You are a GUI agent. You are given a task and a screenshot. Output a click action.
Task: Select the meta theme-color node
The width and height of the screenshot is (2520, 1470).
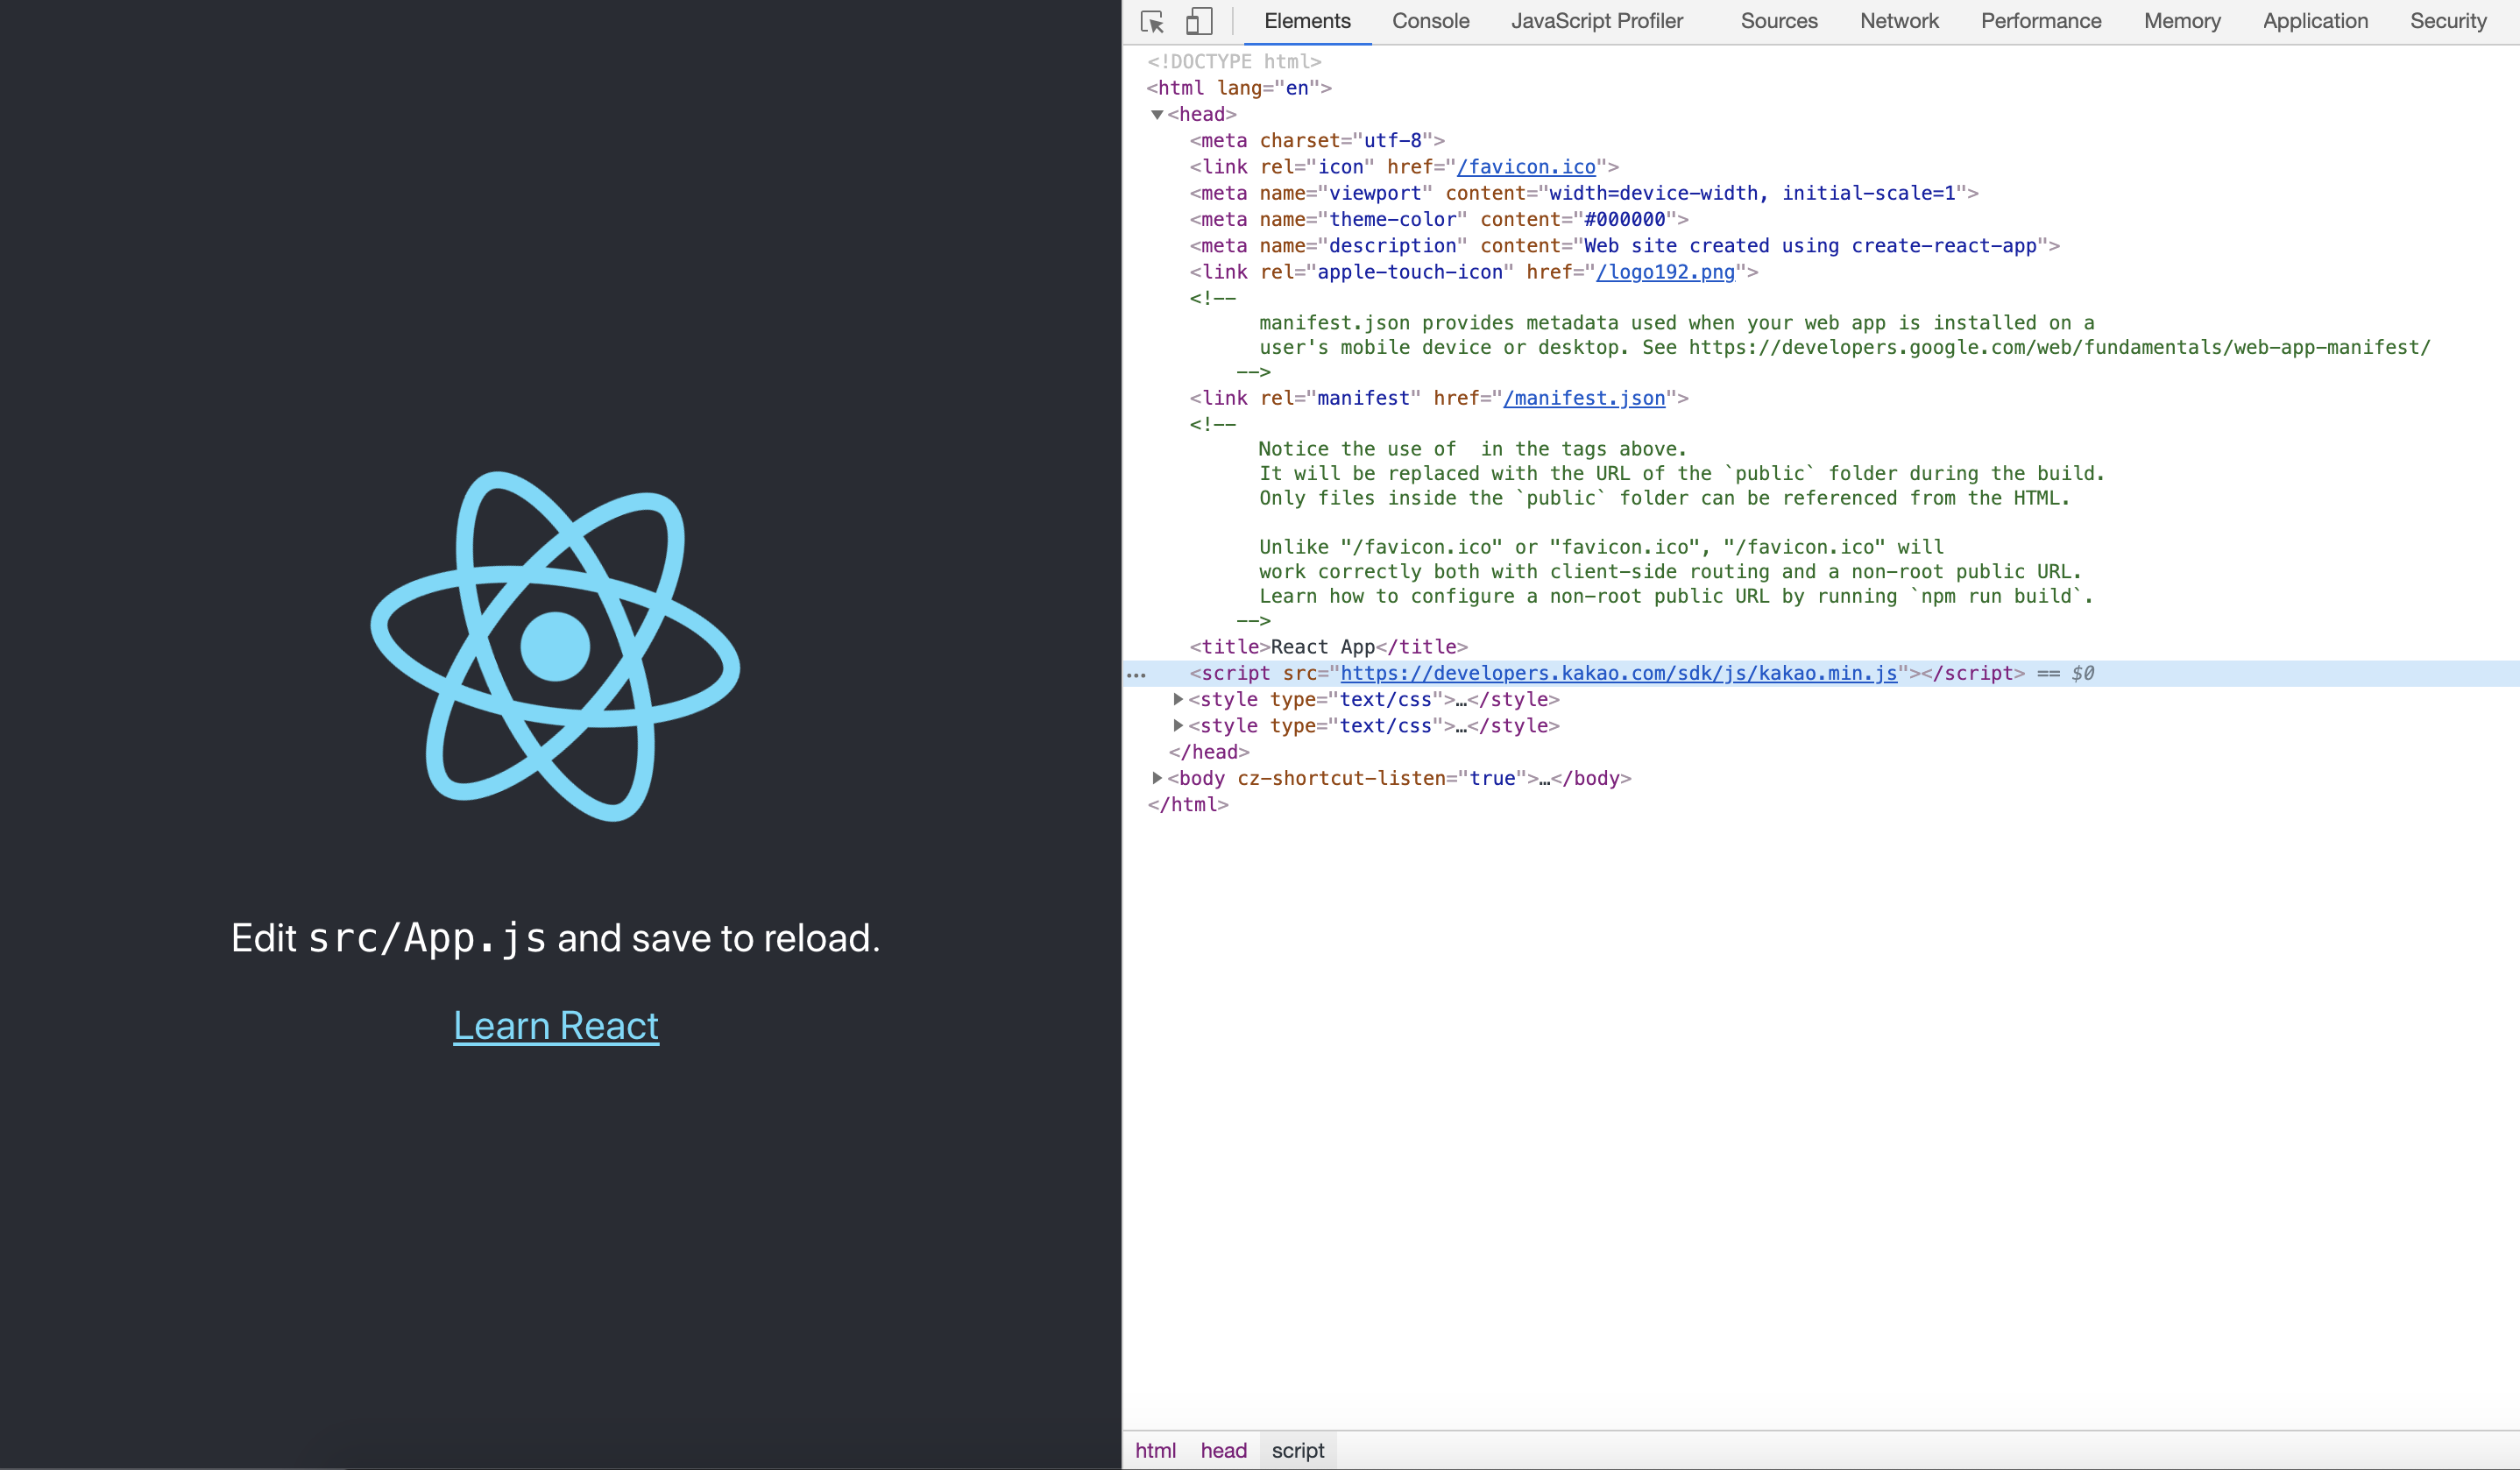click(1439, 219)
